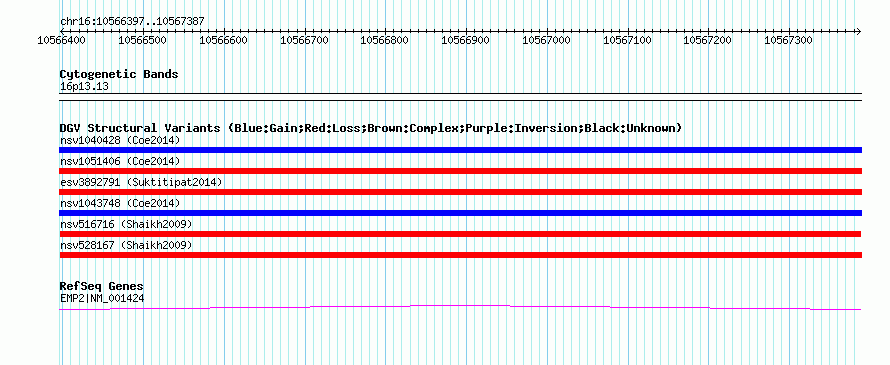Select the nsv1051406 (Coe2014) red loss bar
Viewport: 890px width, 365px height.
tap(460, 171)
